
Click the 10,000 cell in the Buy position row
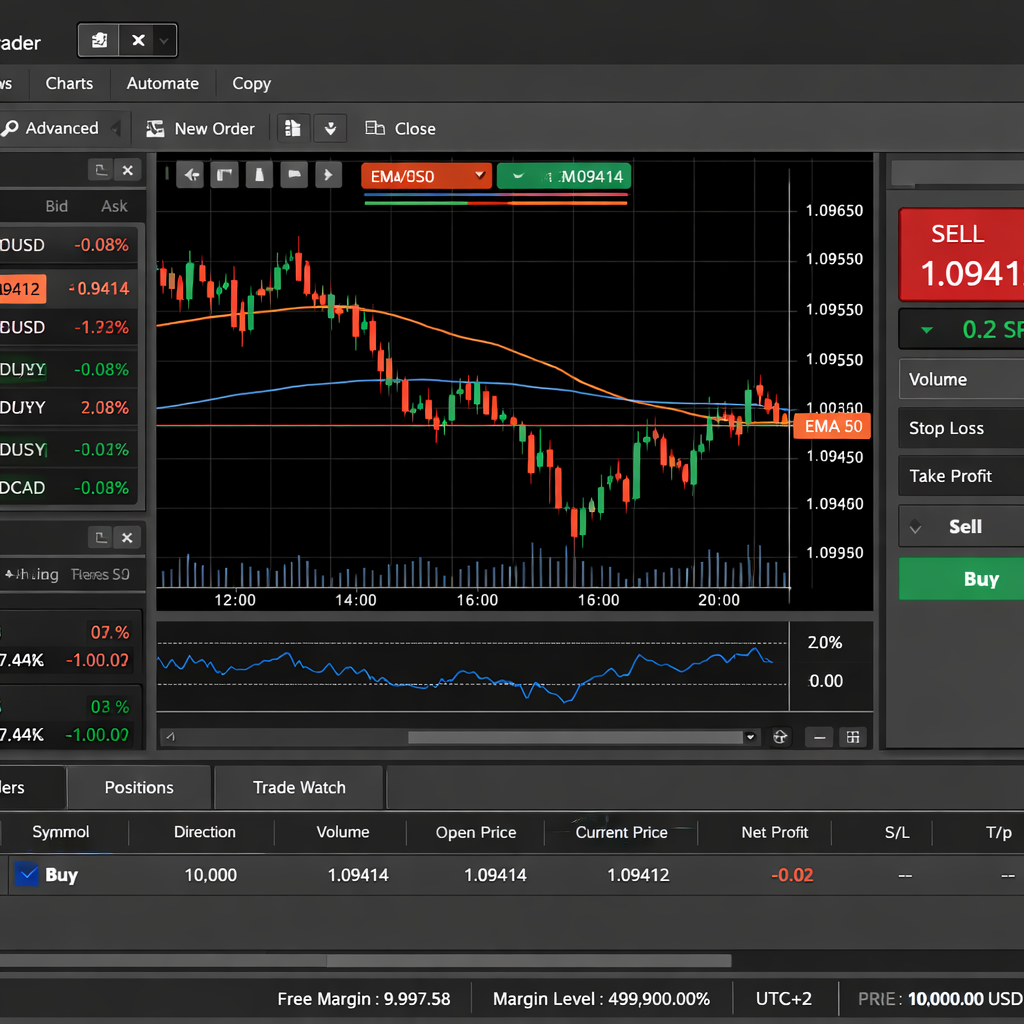pos(211,875)
